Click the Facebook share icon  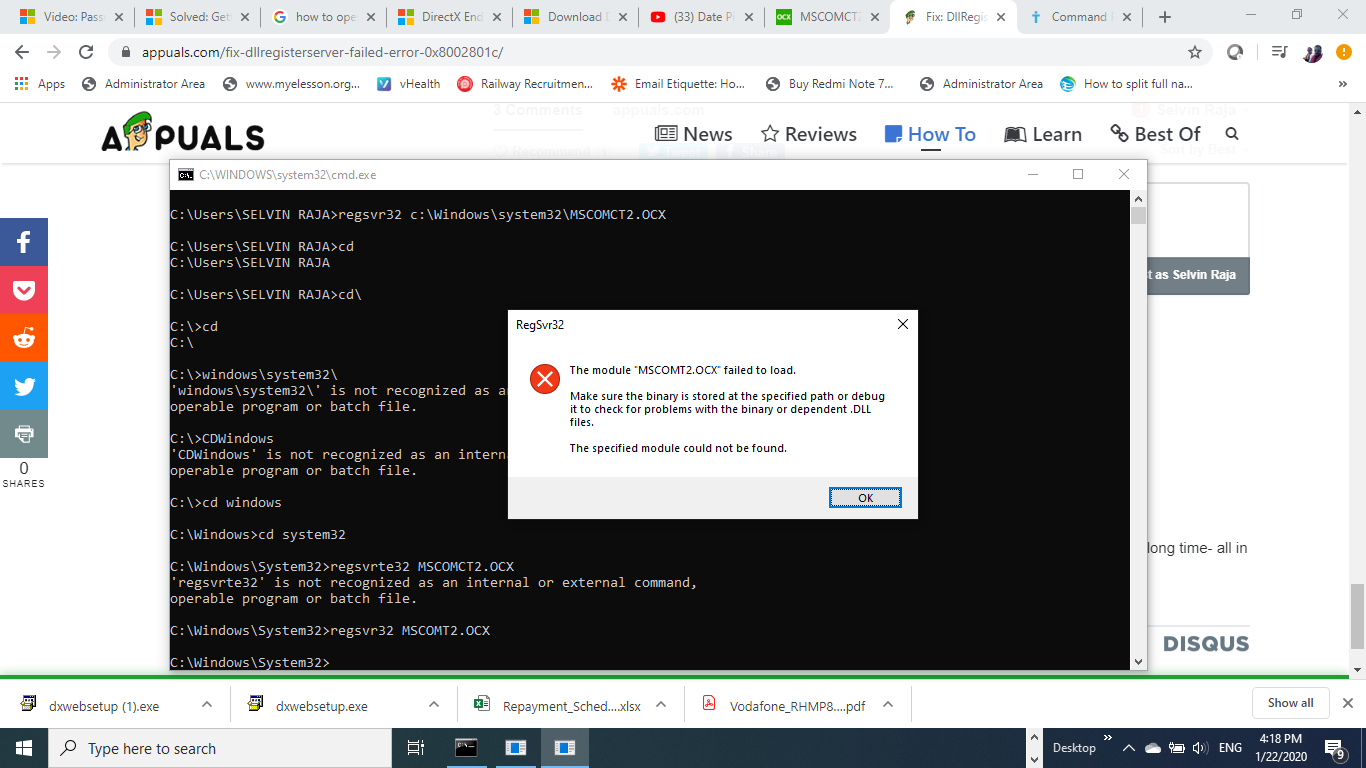(24, 242)
